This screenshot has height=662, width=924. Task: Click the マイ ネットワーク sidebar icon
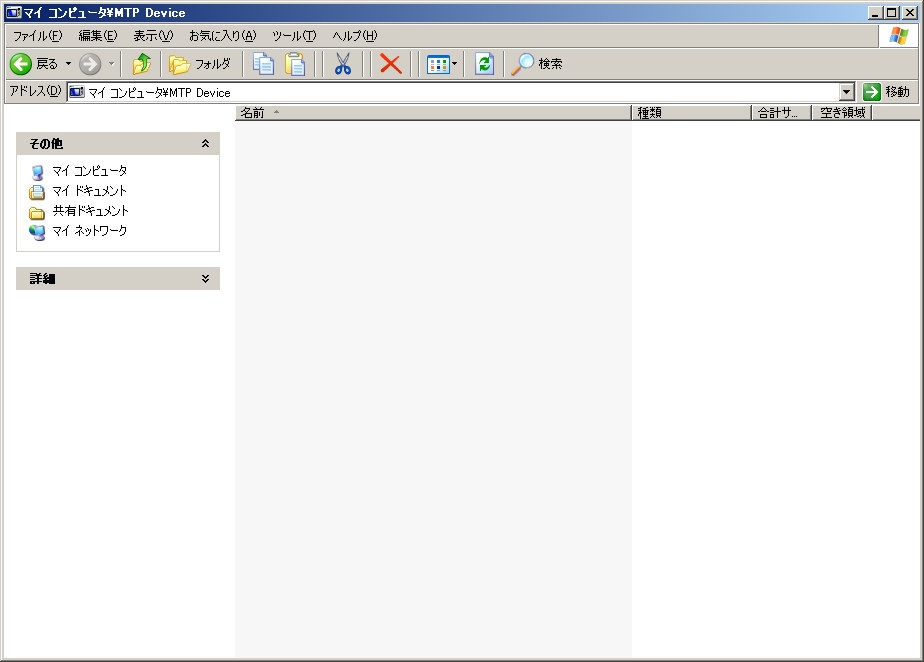point(37,232)
